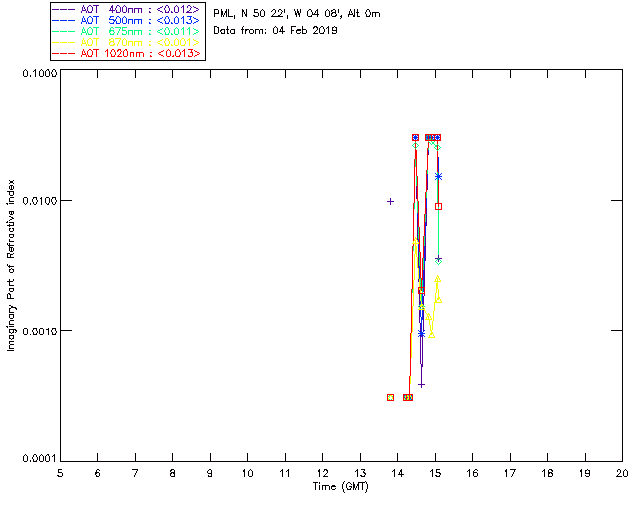The height and width of the screenshot is (512, 640).
Task: Click the x-axis tick label 12
Action: (x=322, y=474)
